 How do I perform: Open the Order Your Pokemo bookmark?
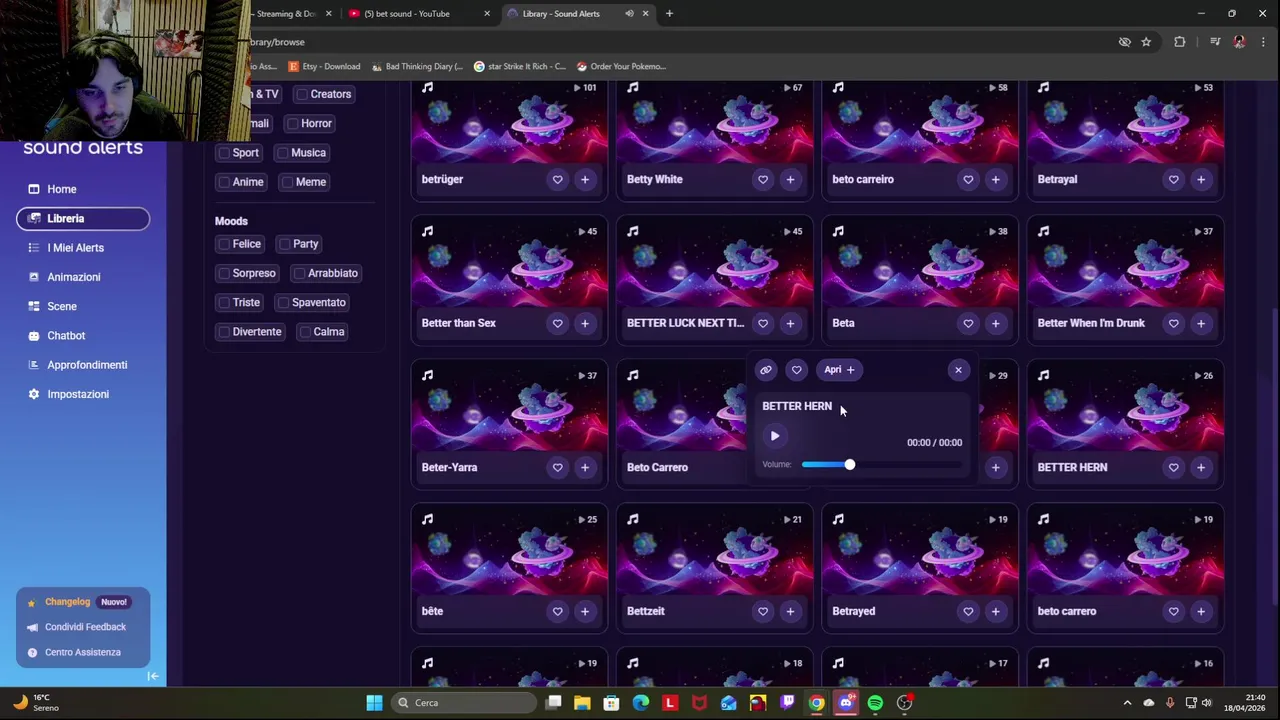click(621, 67)
